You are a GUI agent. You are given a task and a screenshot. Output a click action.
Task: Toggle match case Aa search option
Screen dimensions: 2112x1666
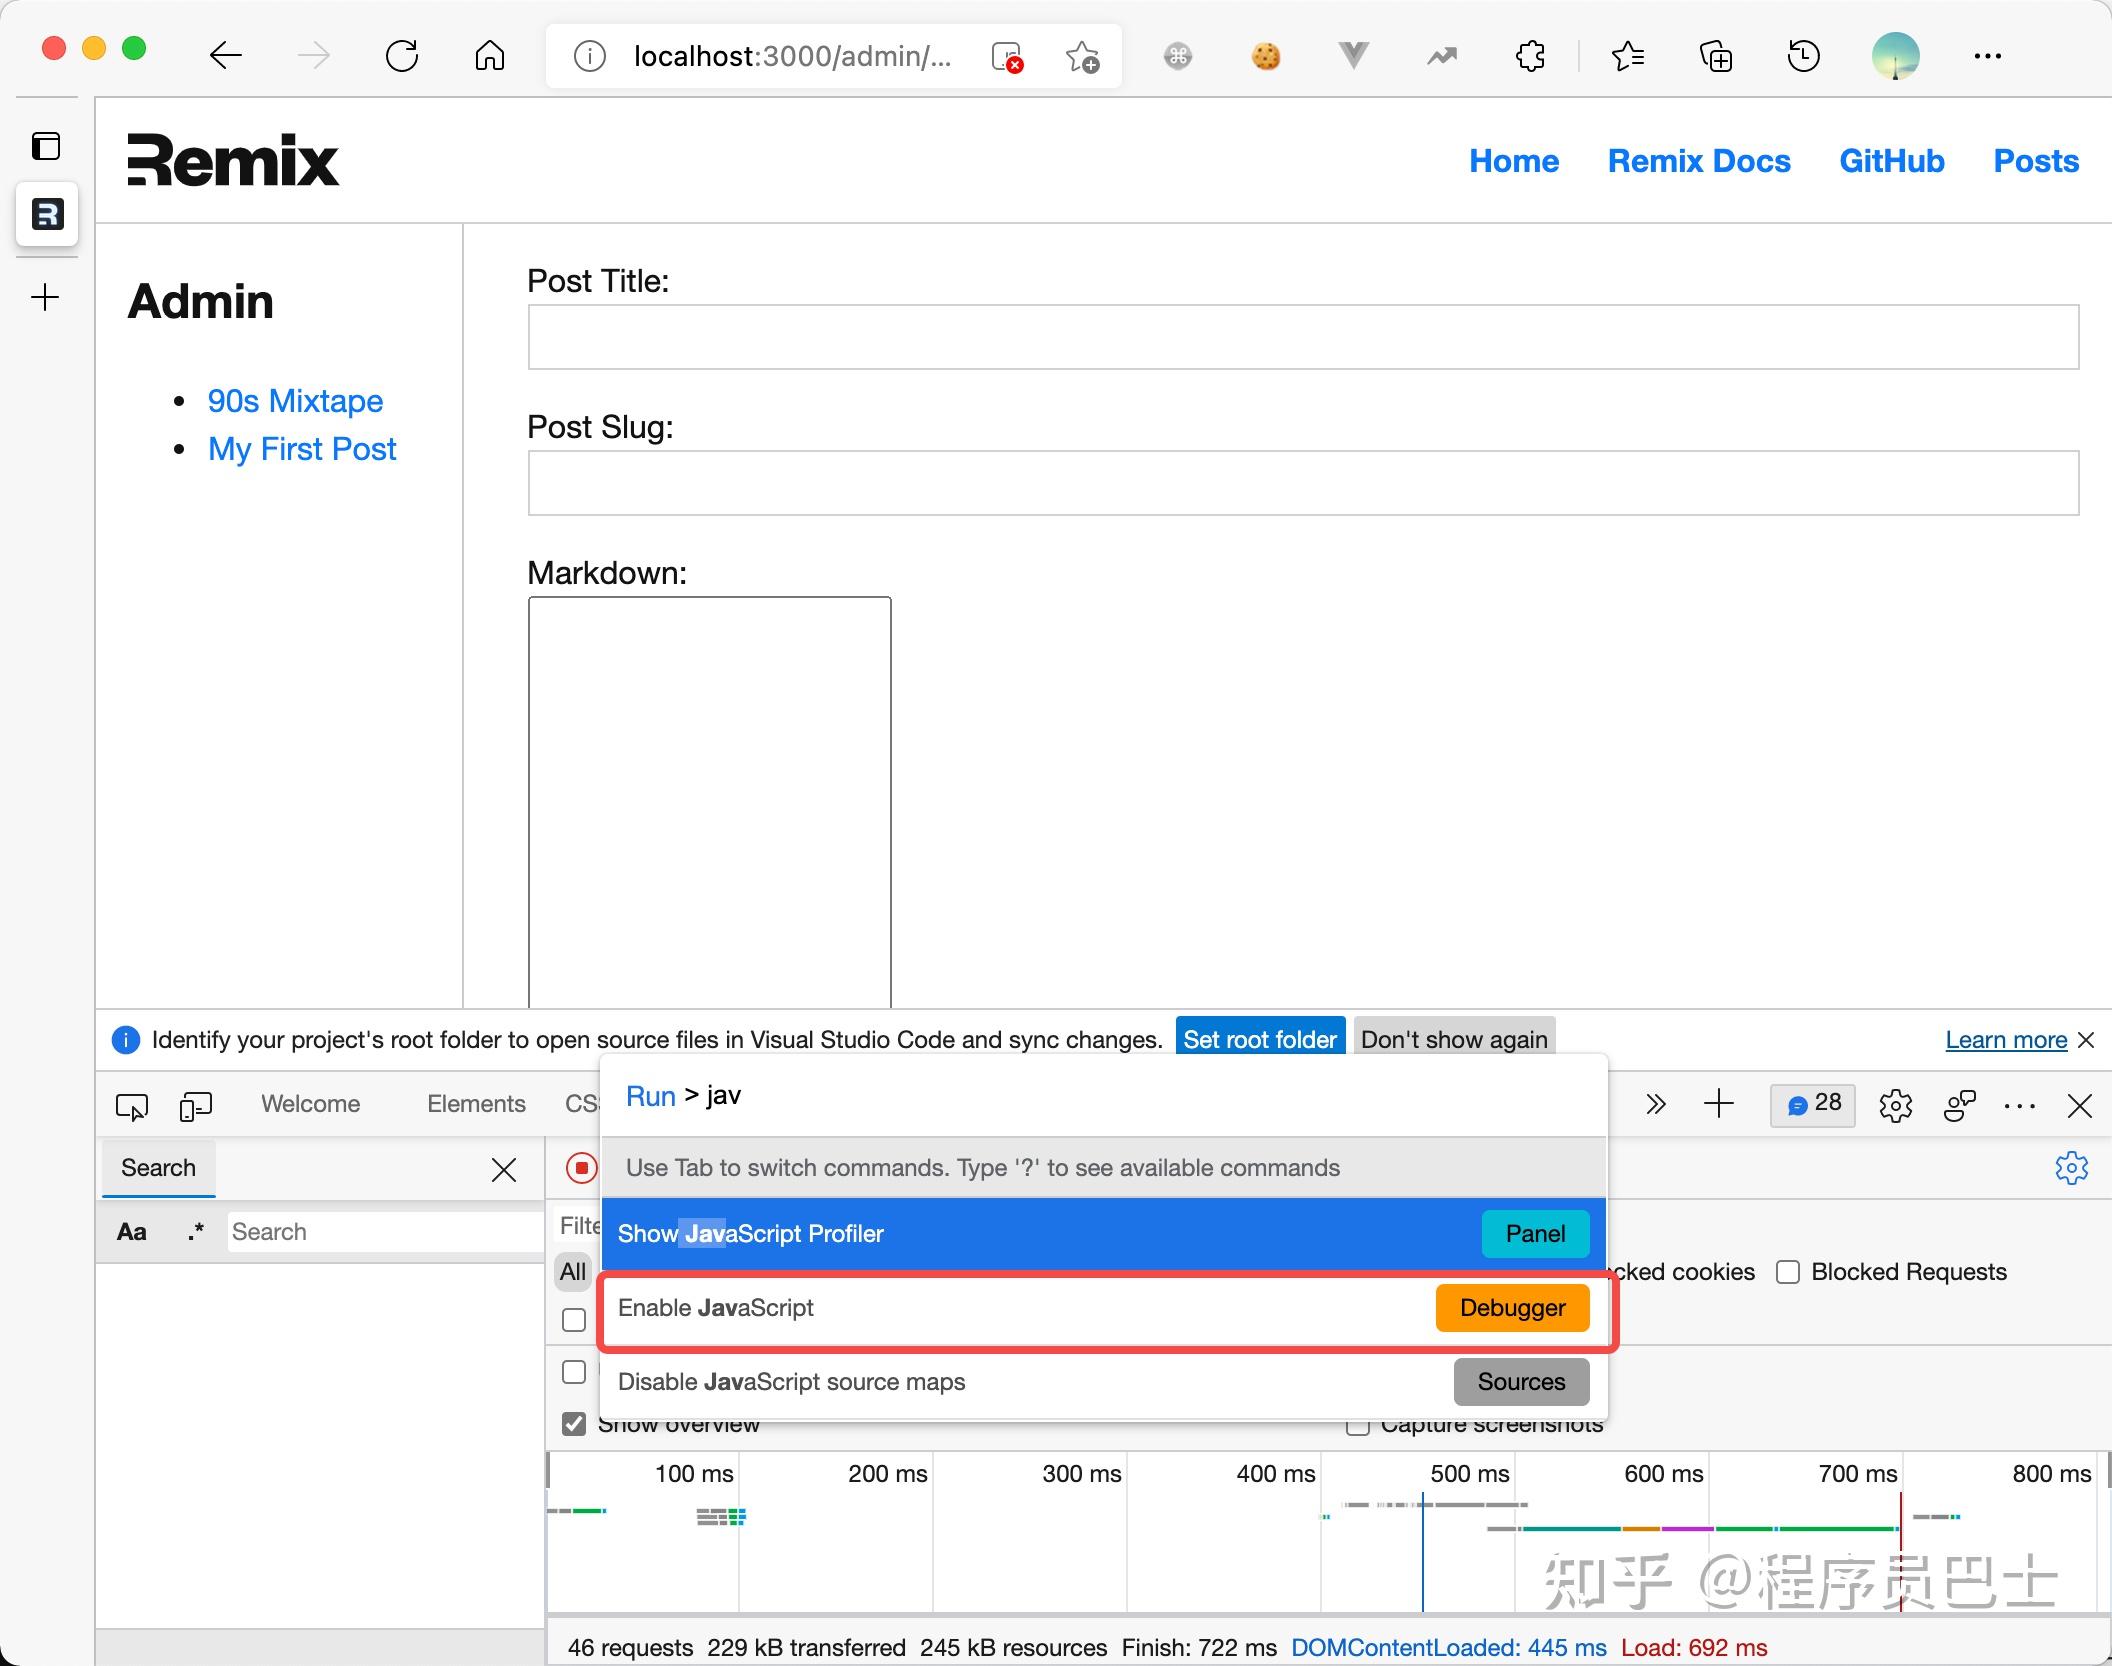pyautogui.click(x=132, y=1232)
